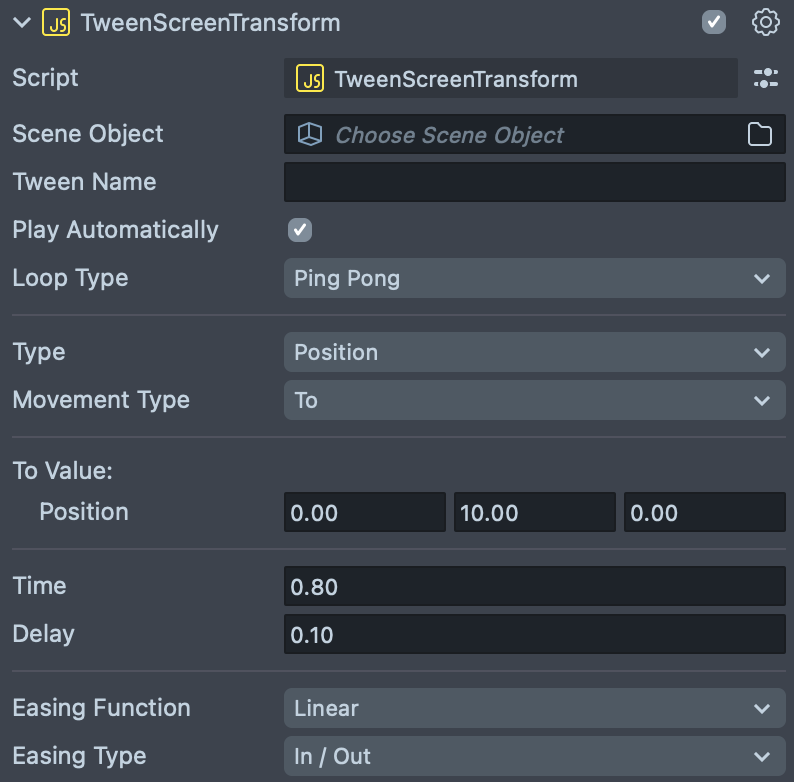This screenshot has width=794, height=782.
Task: Collapse the TweenScreenTransform component
Action: click(x=22, y=23)
